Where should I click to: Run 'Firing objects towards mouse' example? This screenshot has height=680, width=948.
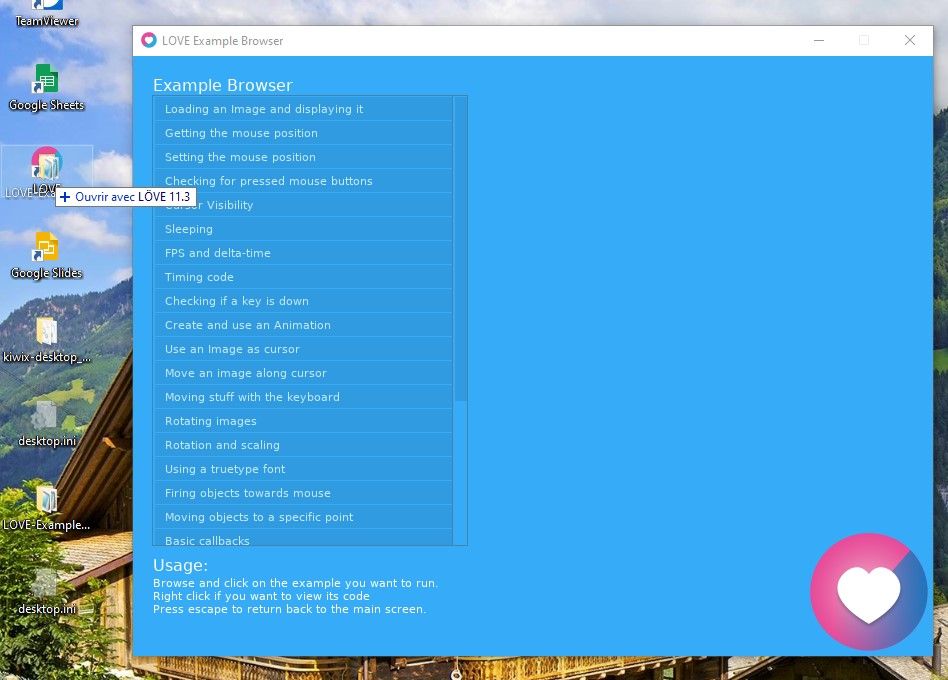tap(304, 493)
